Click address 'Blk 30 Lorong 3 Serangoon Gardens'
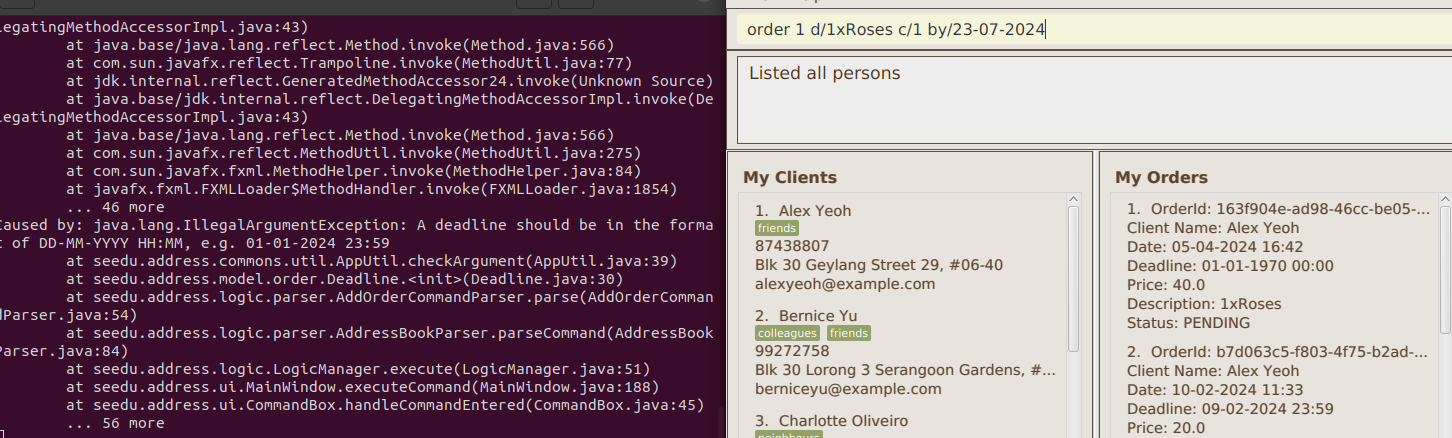The image size is (1452, 438). pyautogui.click(x=905, y=370)
